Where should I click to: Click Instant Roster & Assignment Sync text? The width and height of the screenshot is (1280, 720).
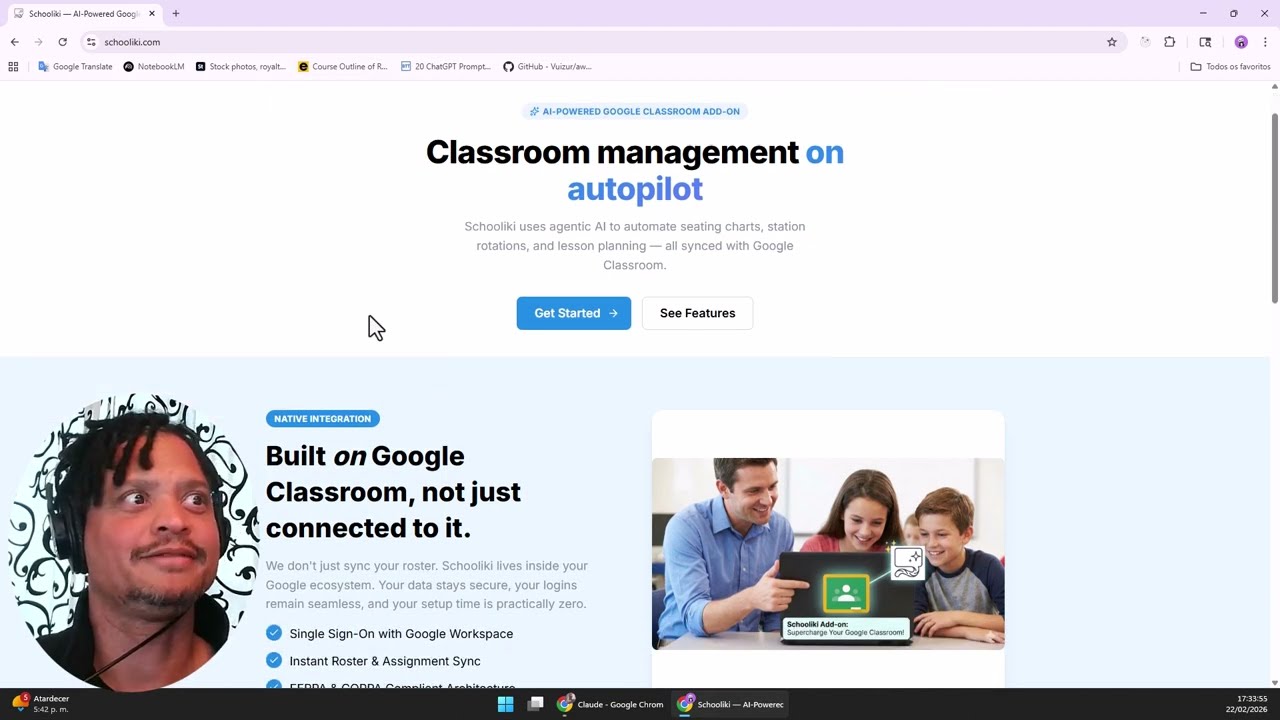385,661
